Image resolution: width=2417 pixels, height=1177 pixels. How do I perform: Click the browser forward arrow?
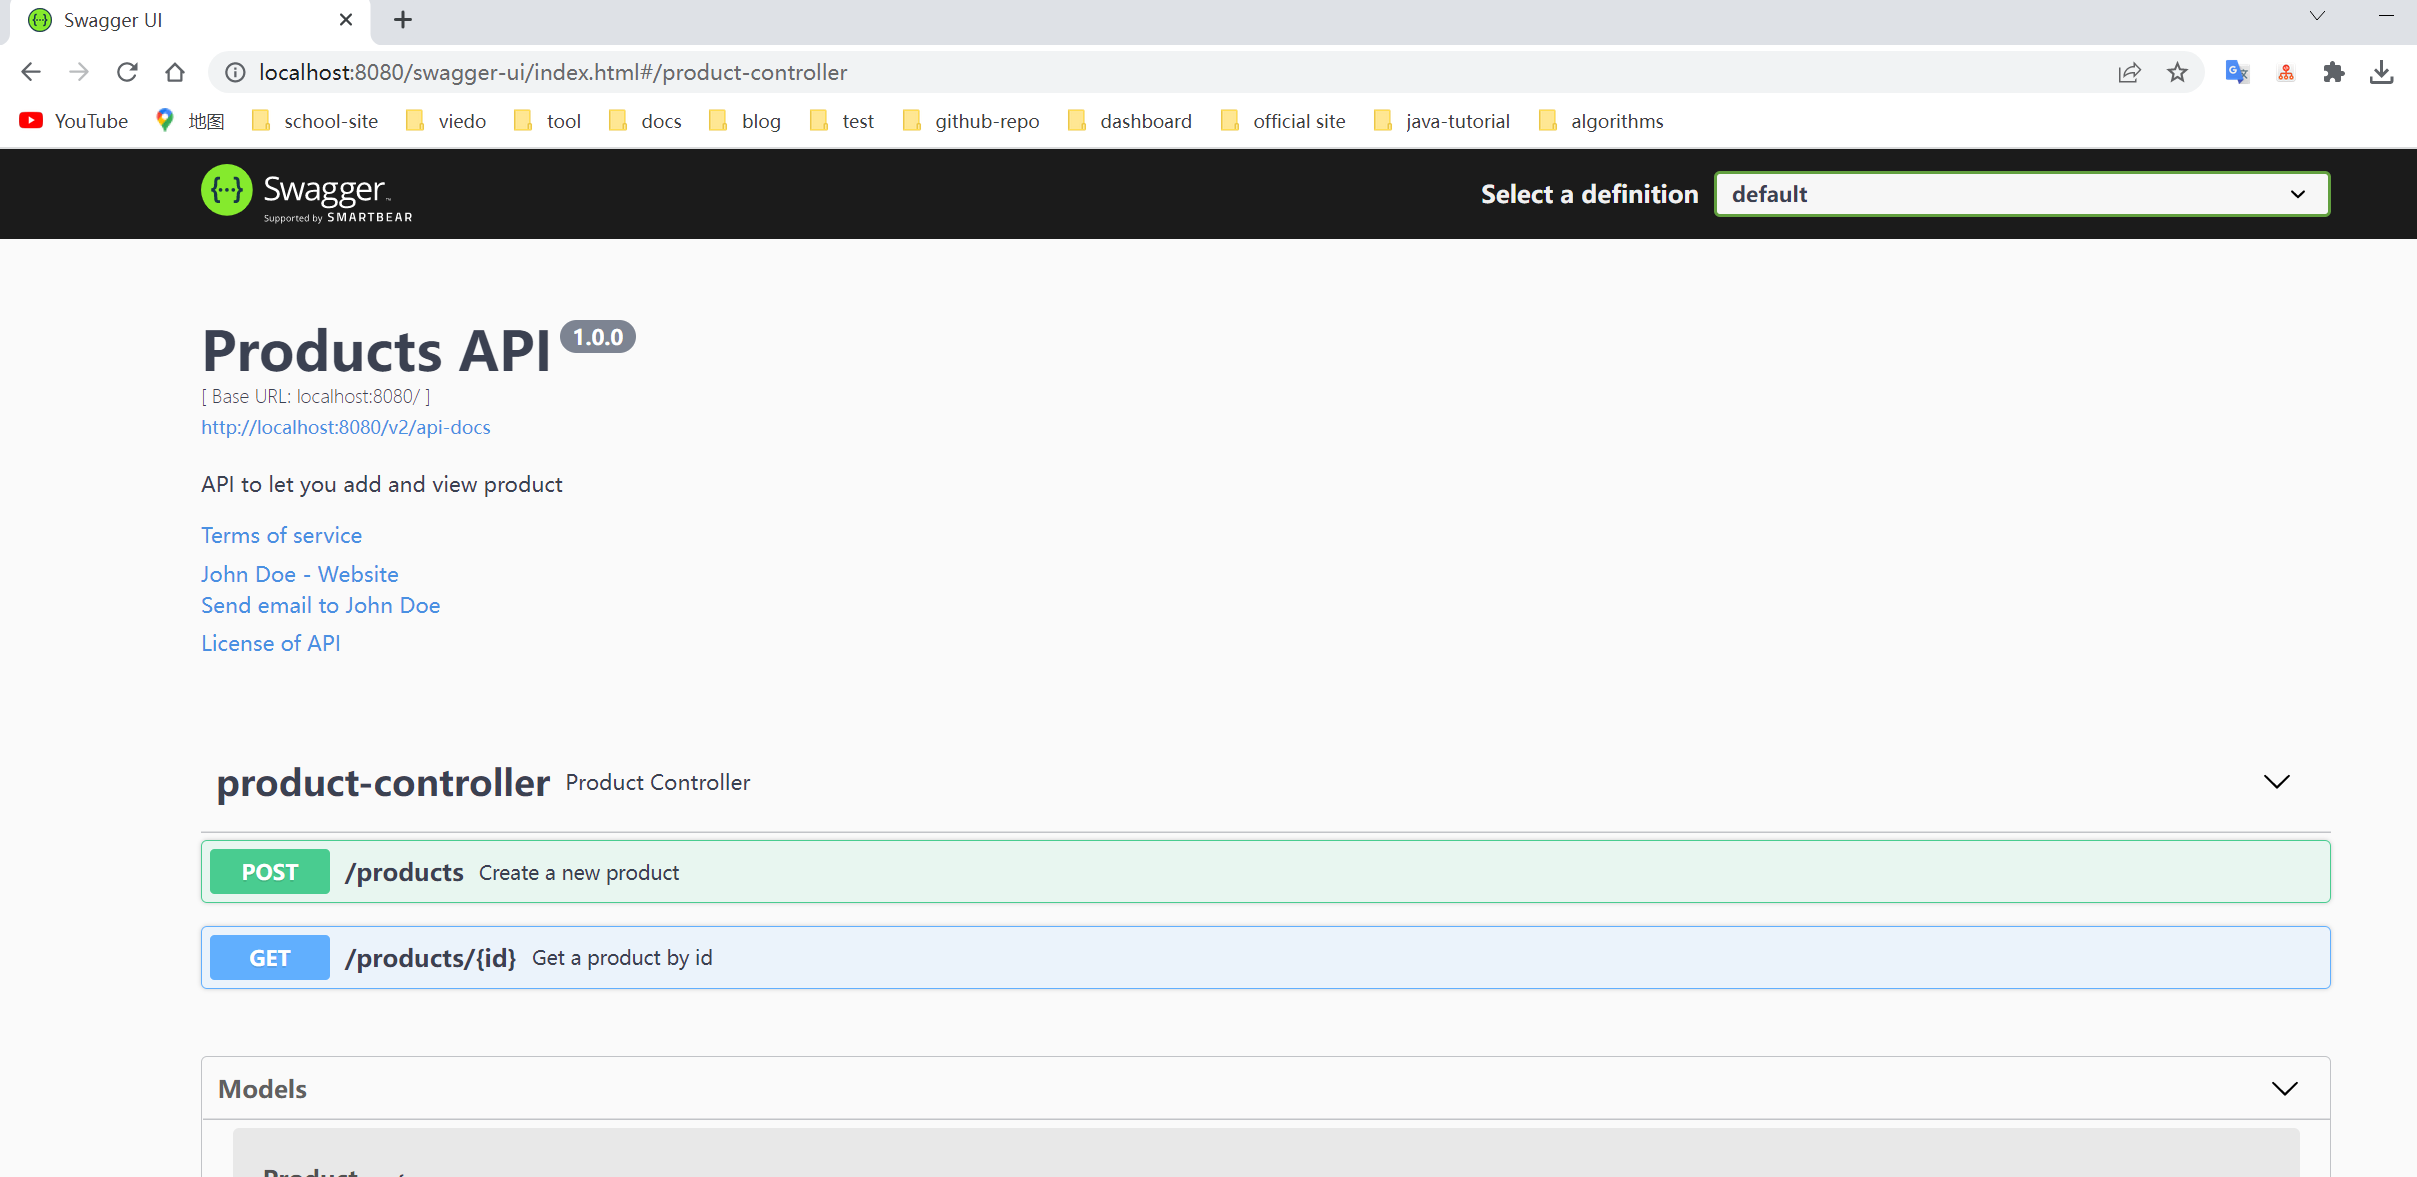[x=79, y=72]
